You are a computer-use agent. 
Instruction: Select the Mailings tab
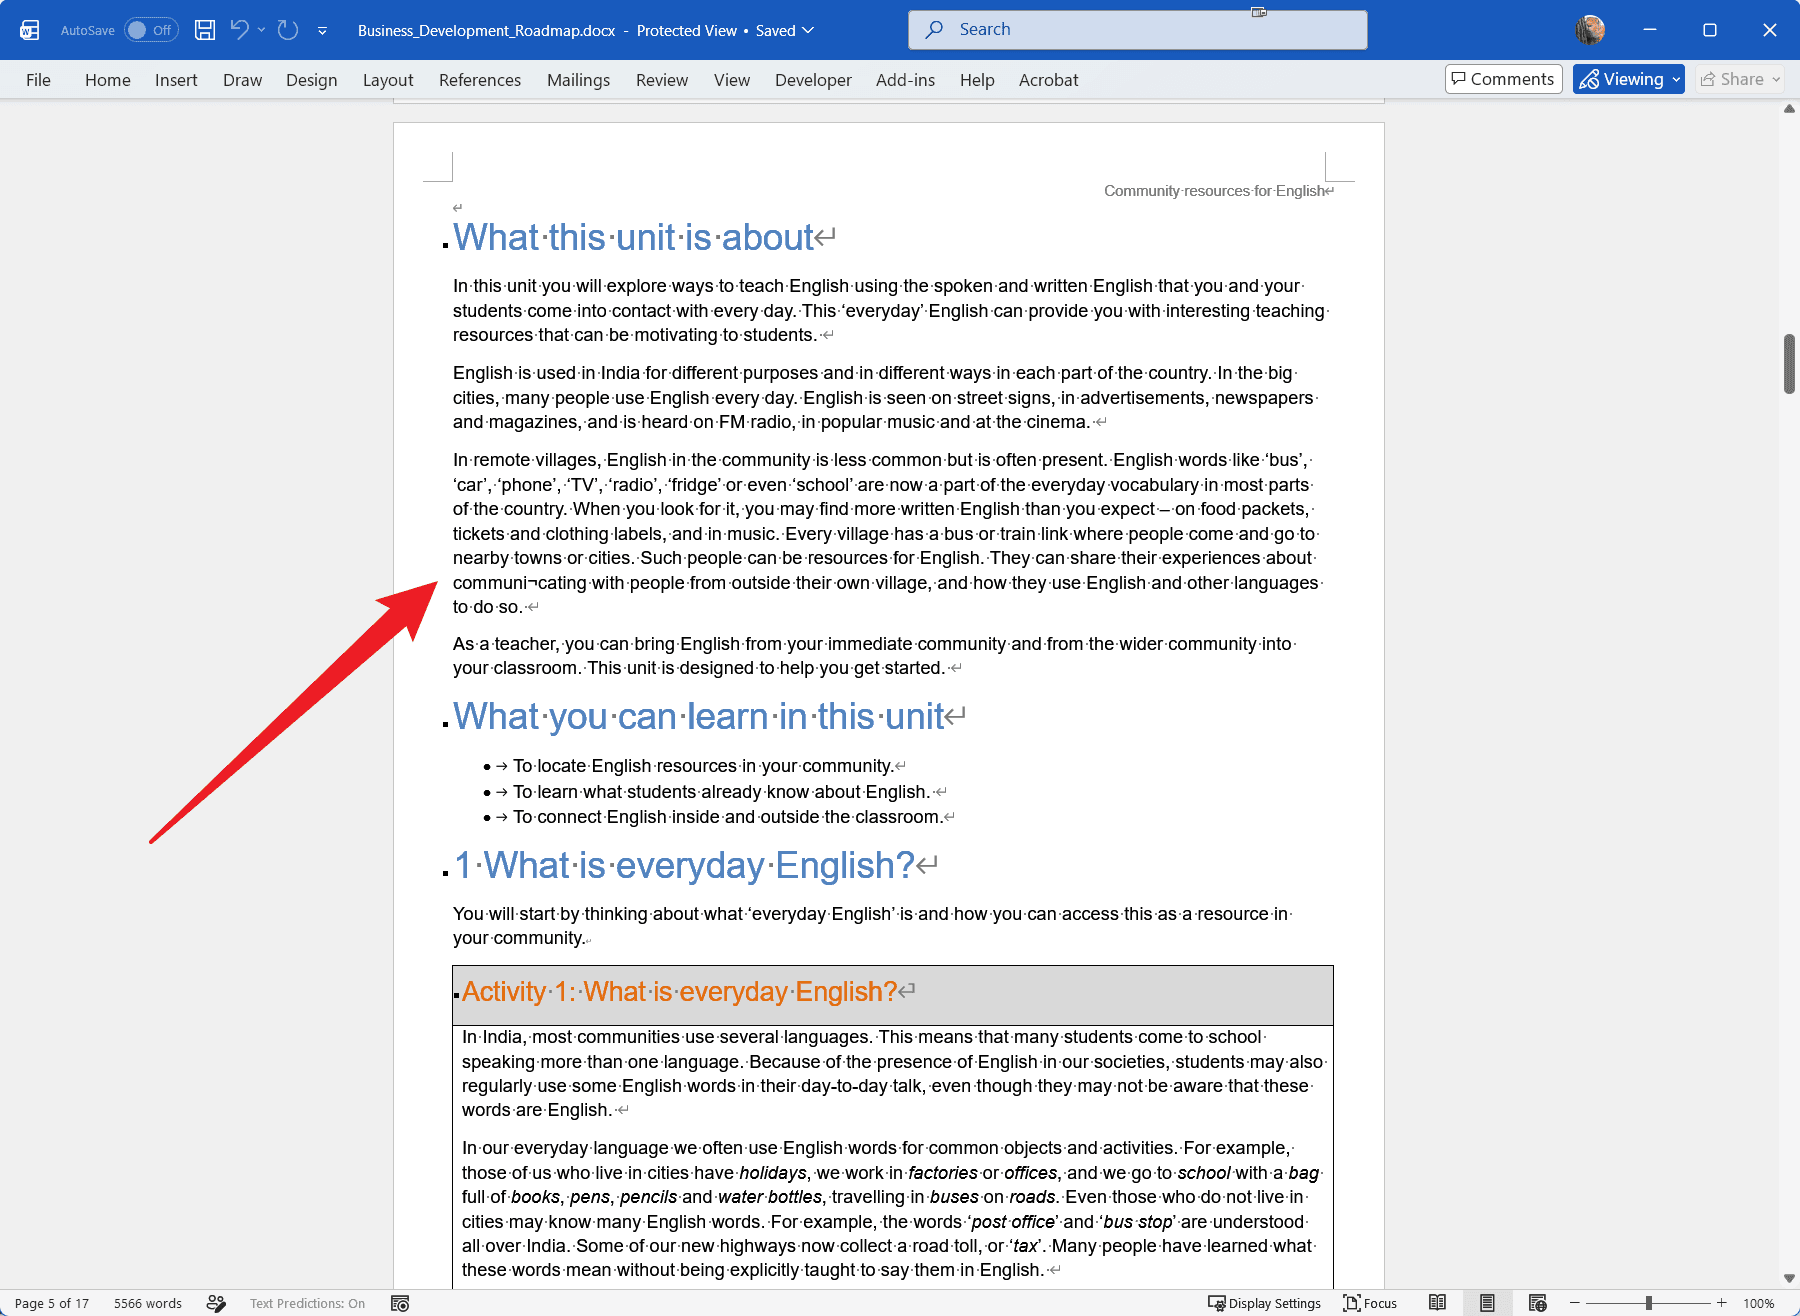pos(578,80)
